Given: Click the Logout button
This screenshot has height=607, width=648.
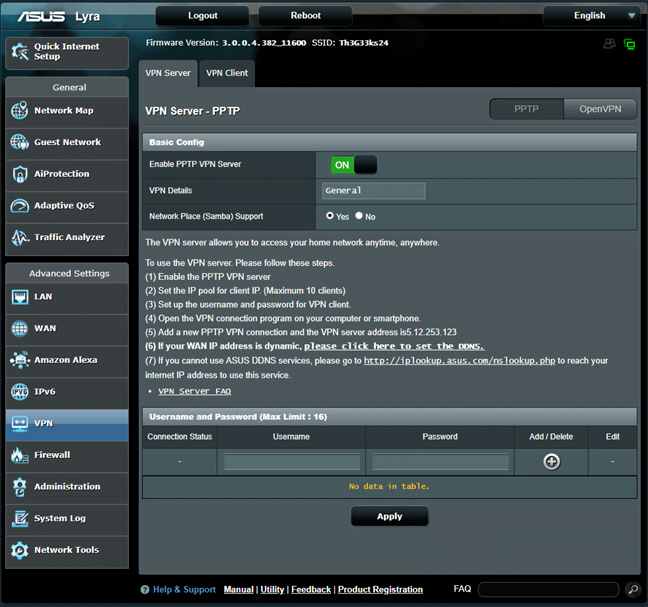Looking at the screenshot, I should click(x=202, y=16).
